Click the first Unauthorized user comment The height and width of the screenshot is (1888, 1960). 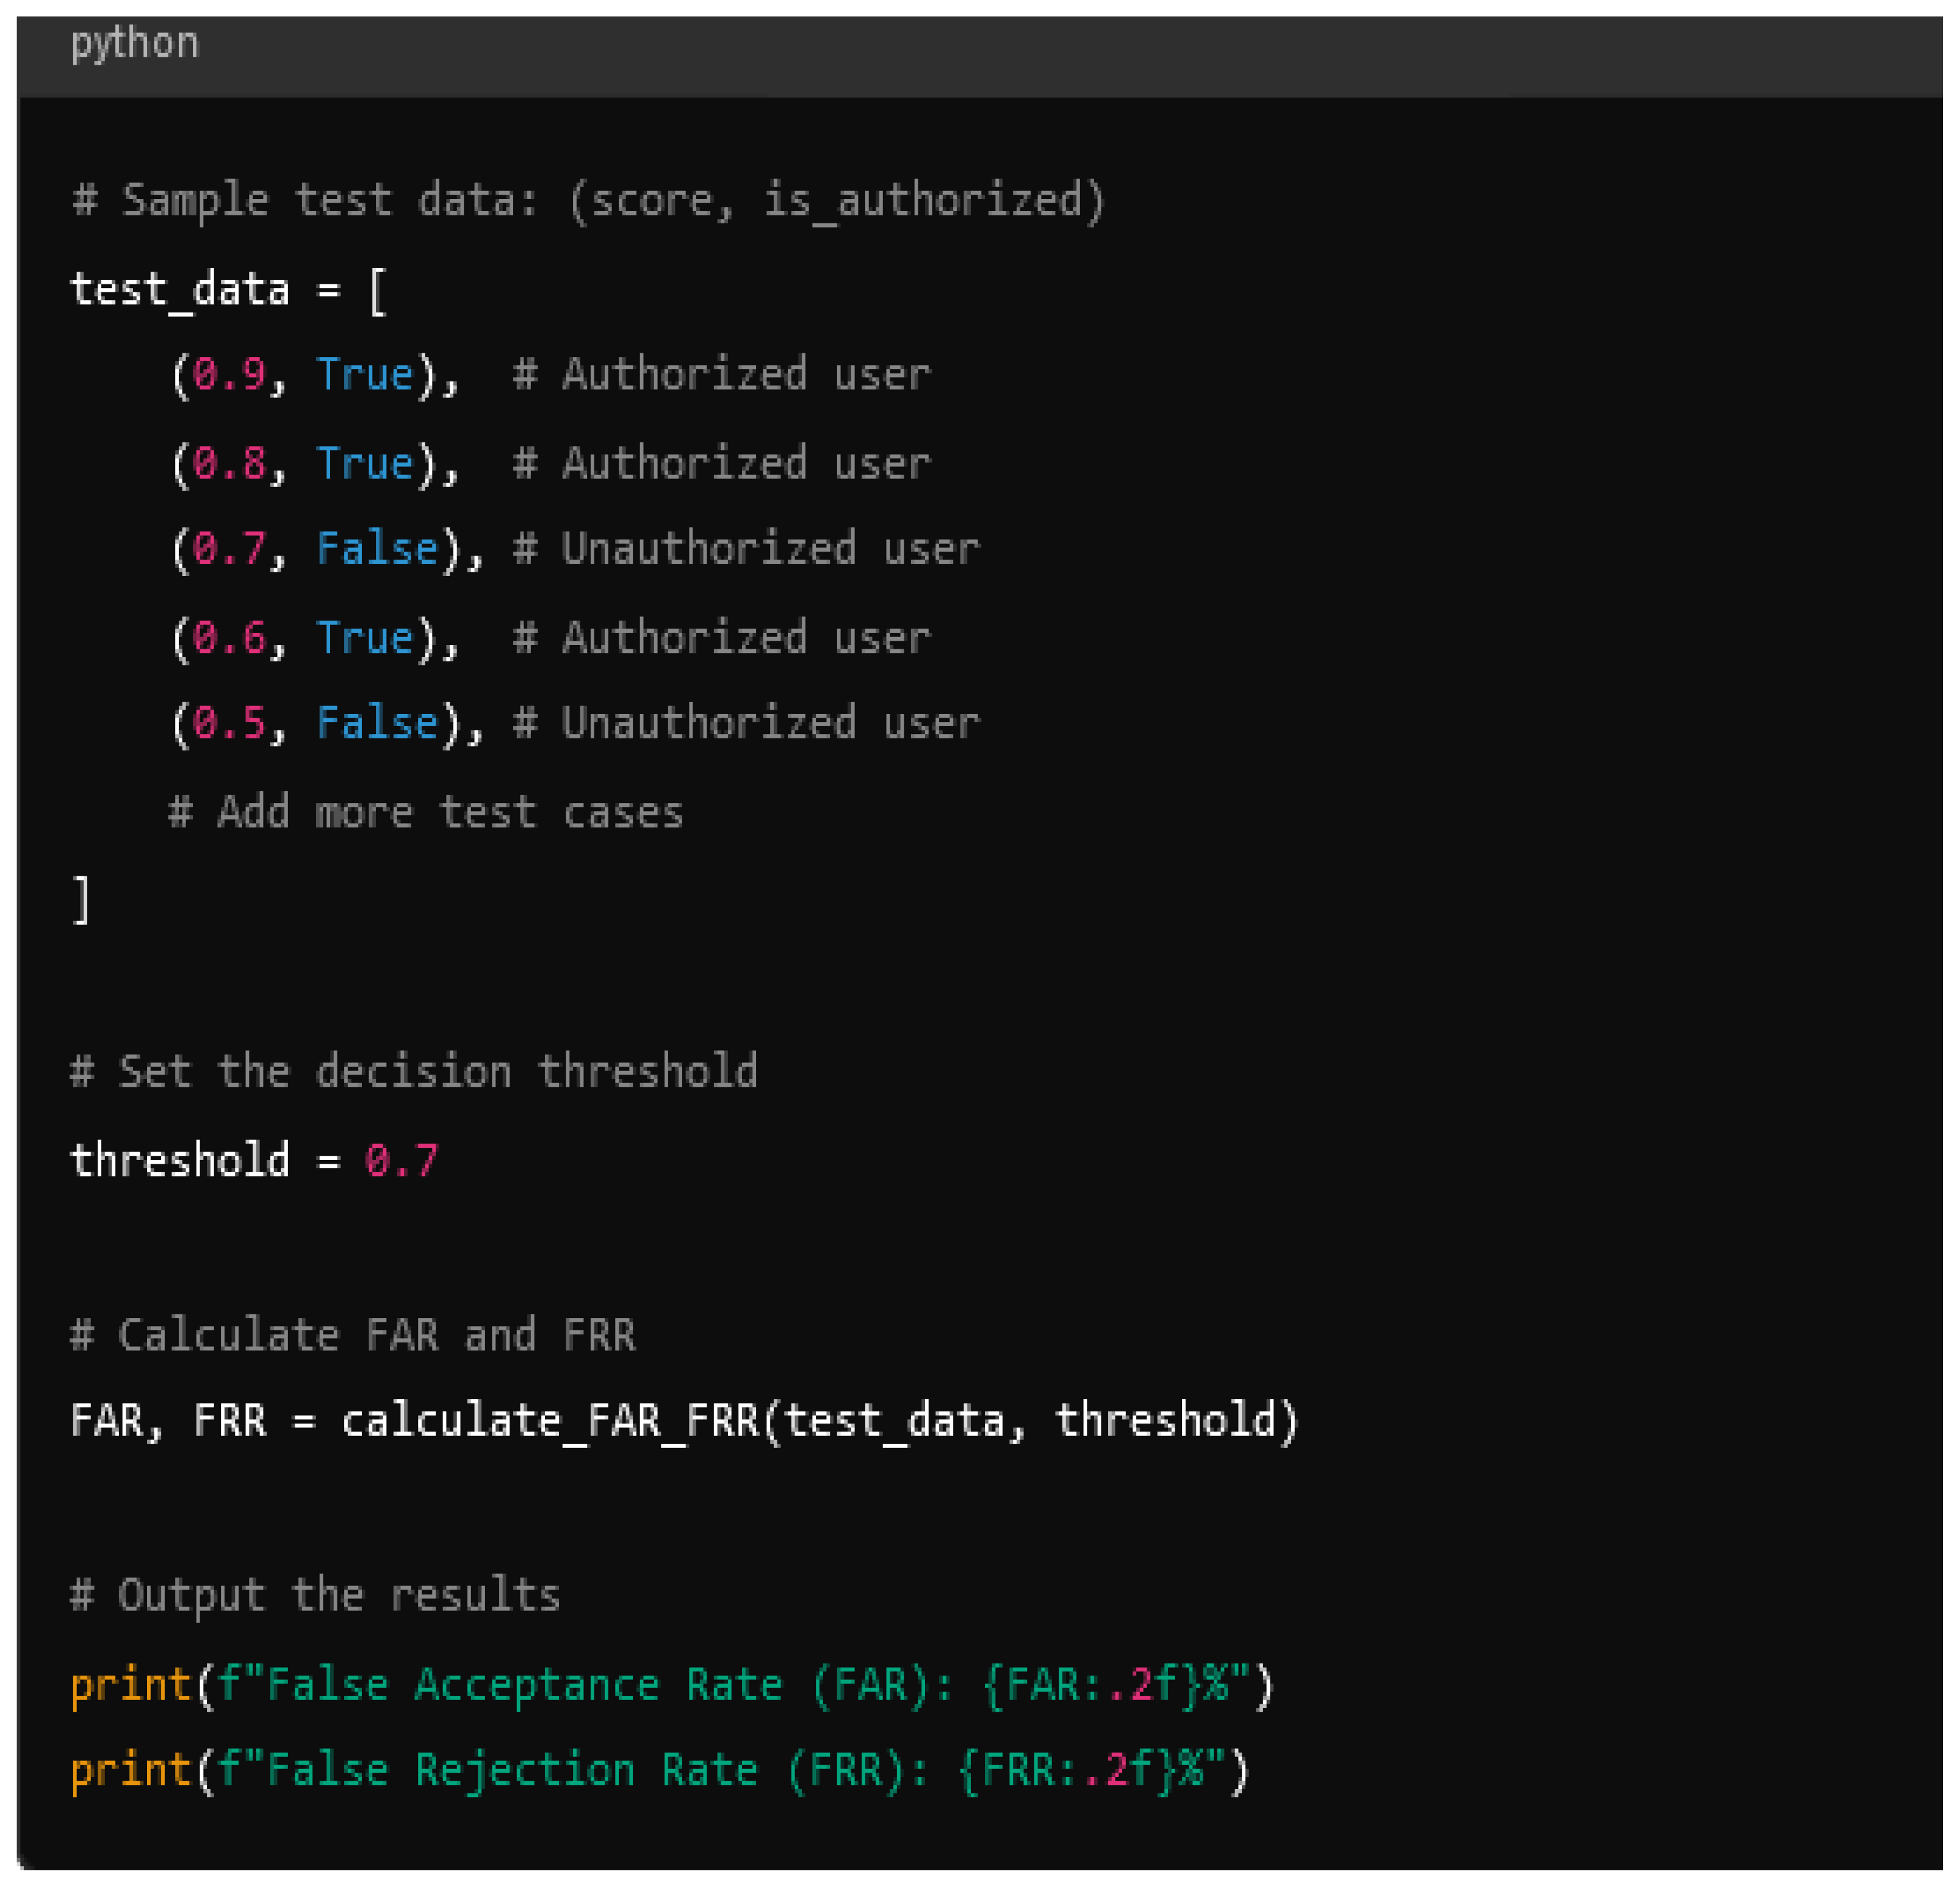tap(746, 549)
